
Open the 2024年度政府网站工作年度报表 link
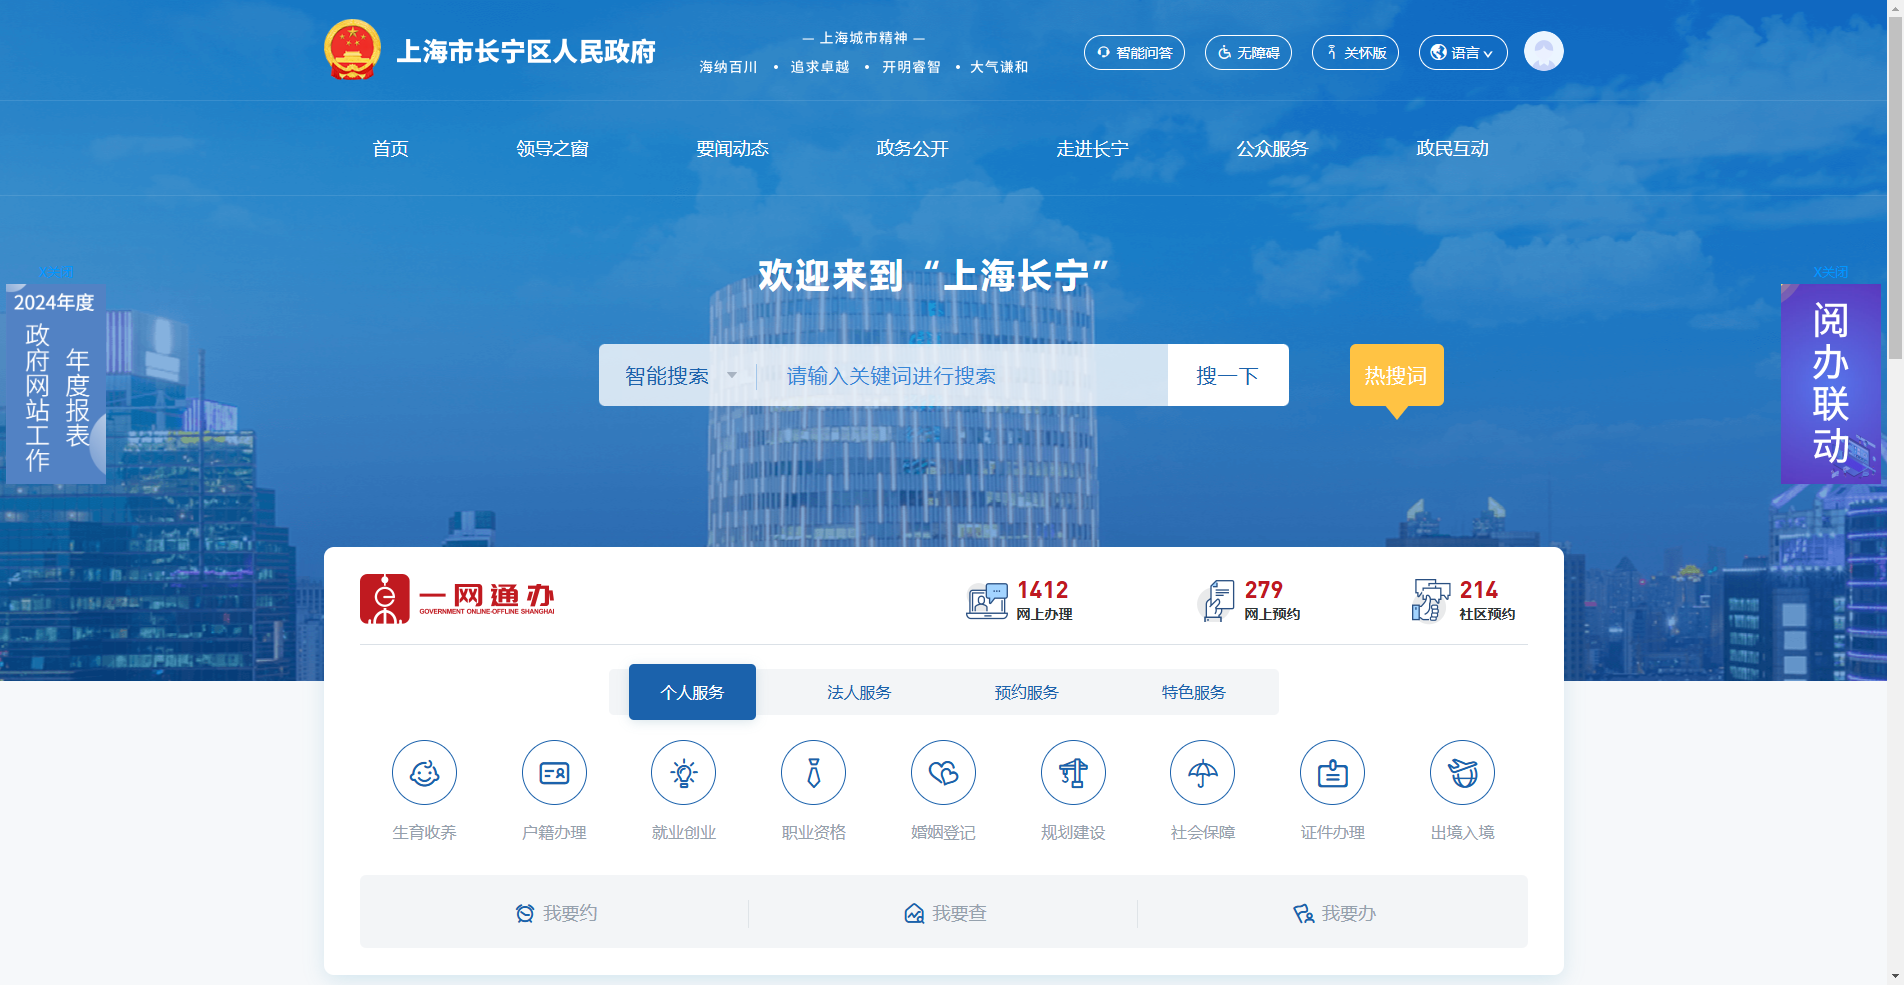click(x=53, y=385)
